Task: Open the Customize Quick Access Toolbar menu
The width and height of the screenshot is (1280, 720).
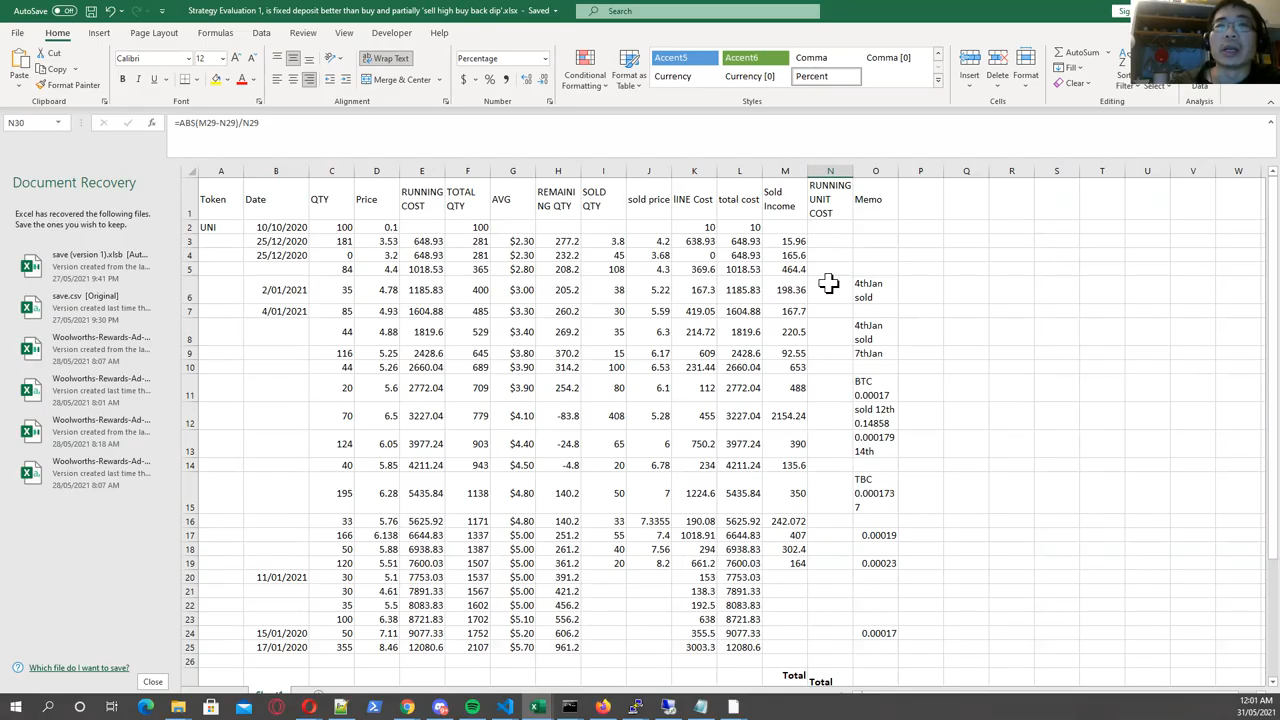Action: tap(160, 11)
